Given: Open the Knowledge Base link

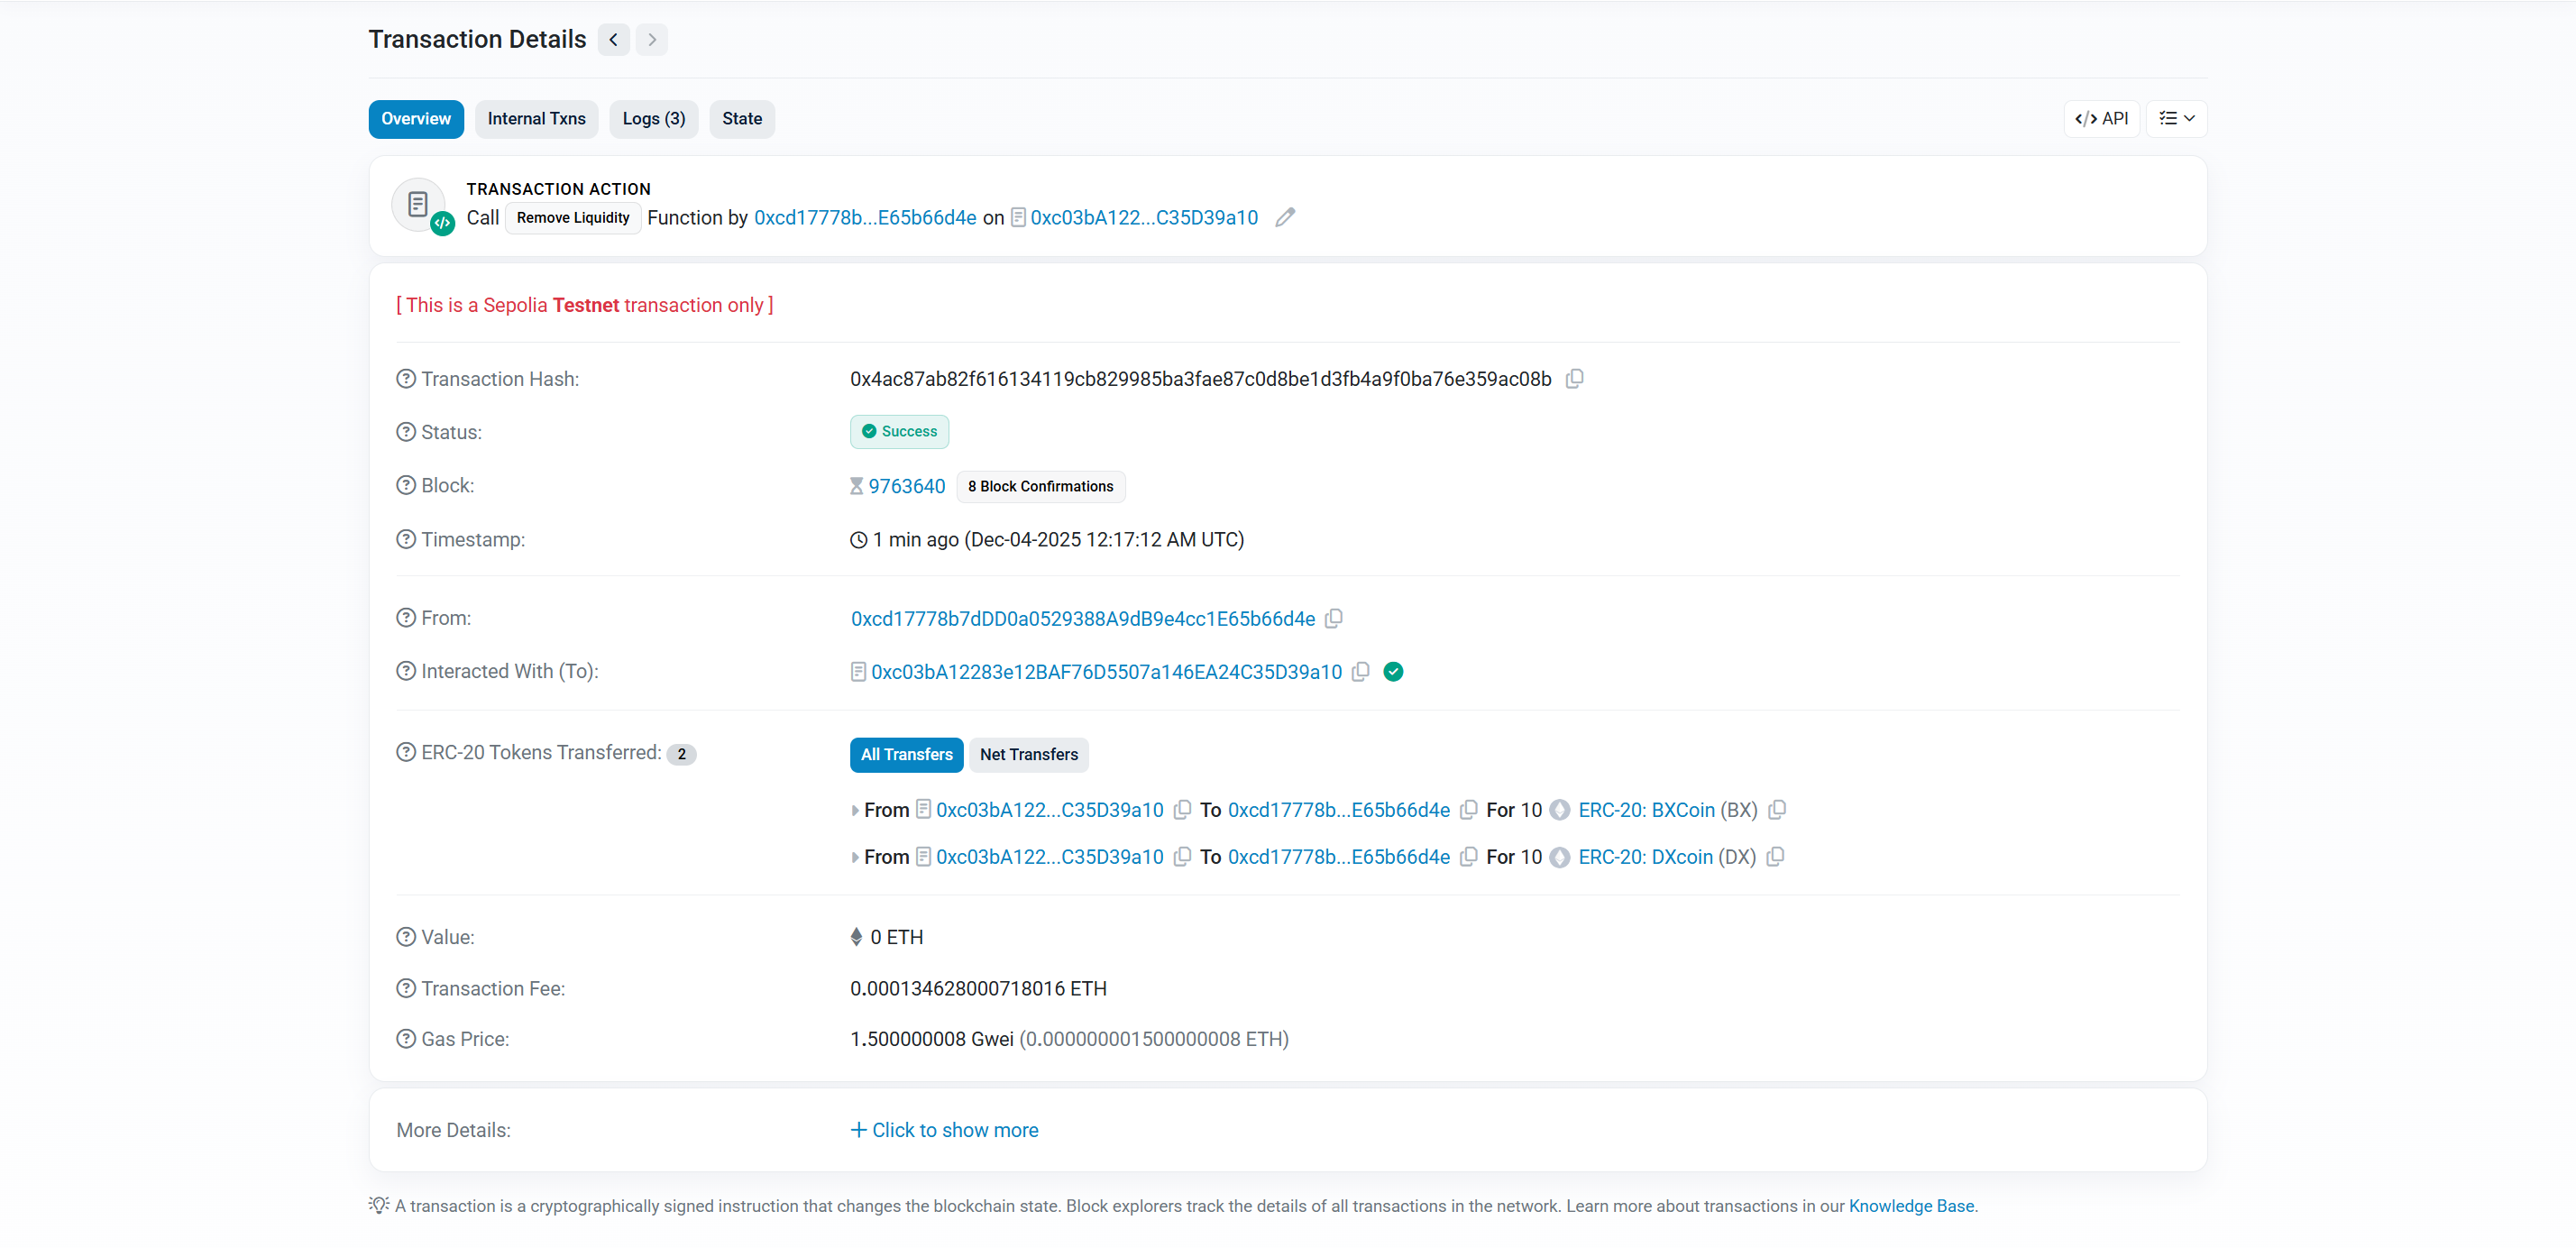Looking at the screenshot, I should click(1910, 1205).
